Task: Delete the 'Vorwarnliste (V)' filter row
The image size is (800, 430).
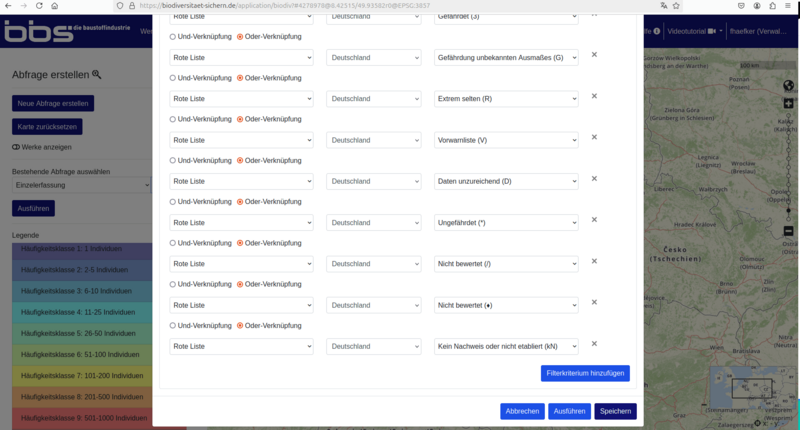Action: click(594, 137)
